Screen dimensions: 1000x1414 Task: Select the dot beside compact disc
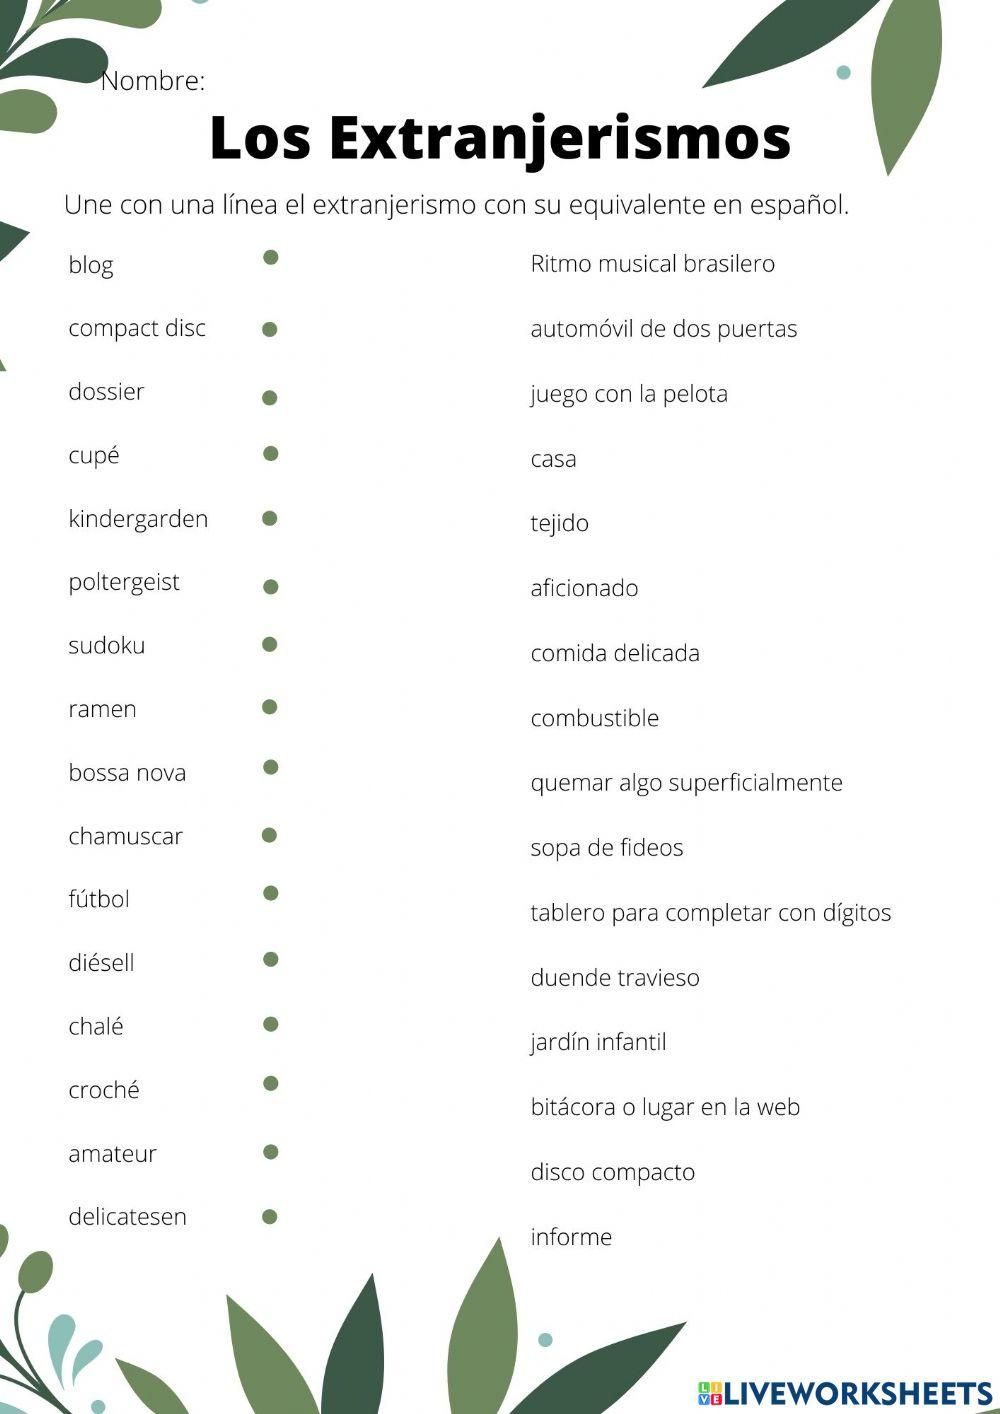pos(270,329)
